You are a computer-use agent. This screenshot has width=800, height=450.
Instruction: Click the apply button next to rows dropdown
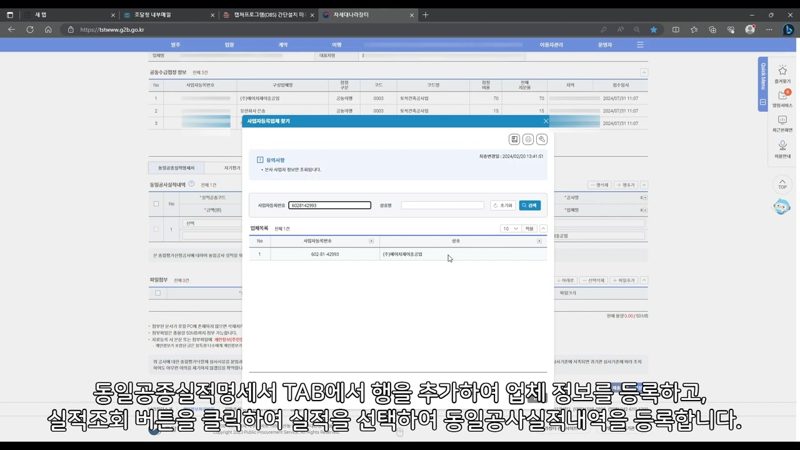click(529, 229)
